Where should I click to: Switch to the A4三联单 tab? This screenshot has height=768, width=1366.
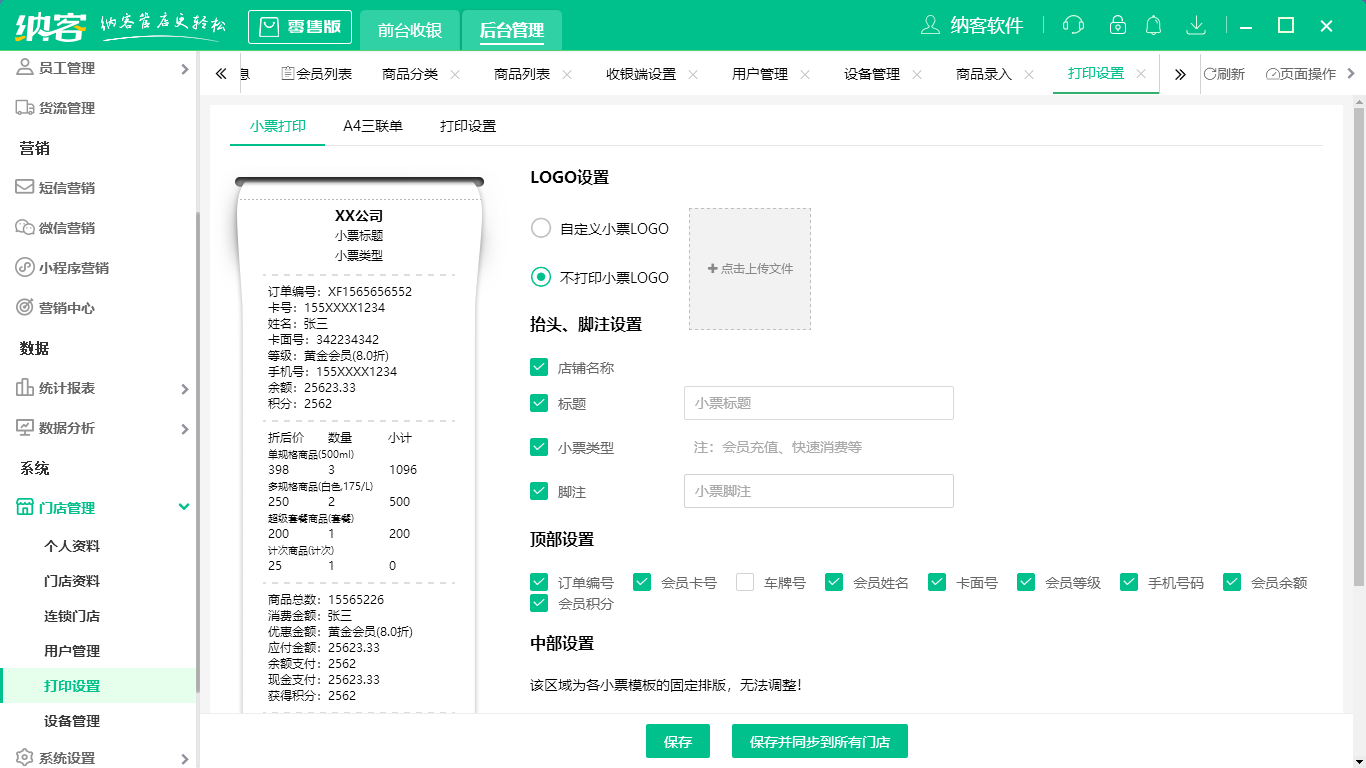(x=371, y=126)
